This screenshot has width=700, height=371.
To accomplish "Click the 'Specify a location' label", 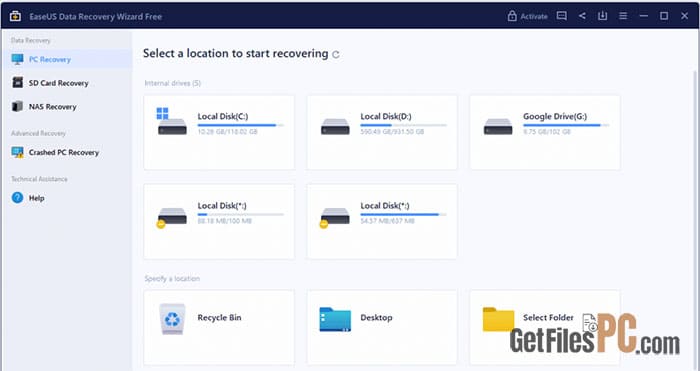I will (x=172, y=278).
